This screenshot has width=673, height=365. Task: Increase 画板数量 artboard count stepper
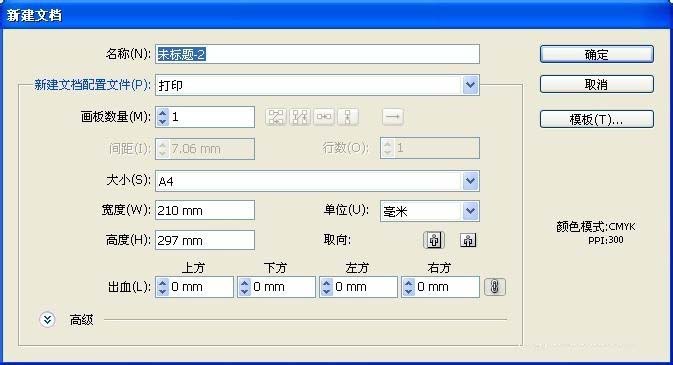click(x=163, y=113)
